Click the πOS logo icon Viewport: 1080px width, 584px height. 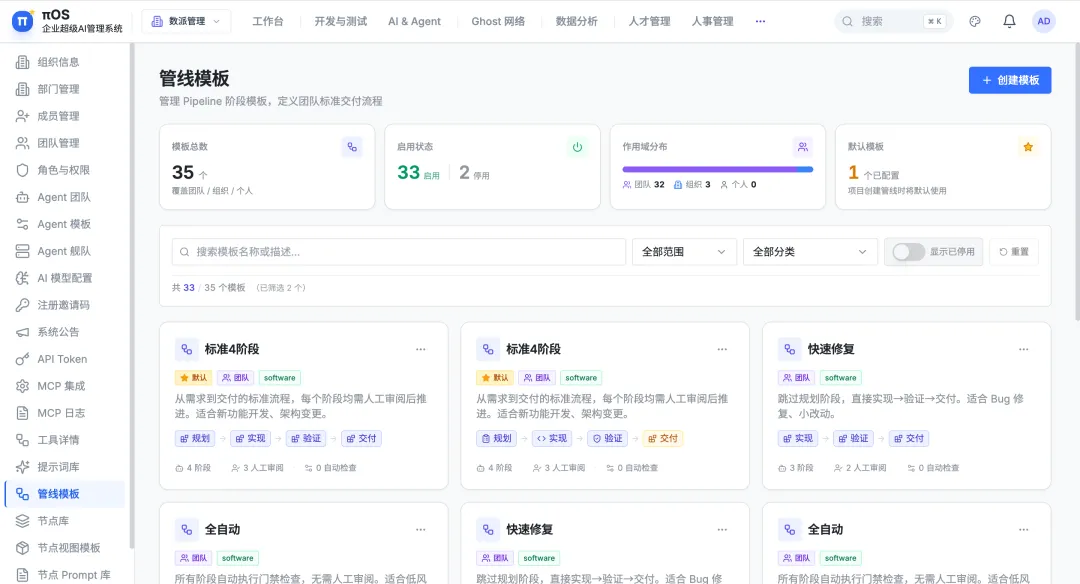[23, 21]
